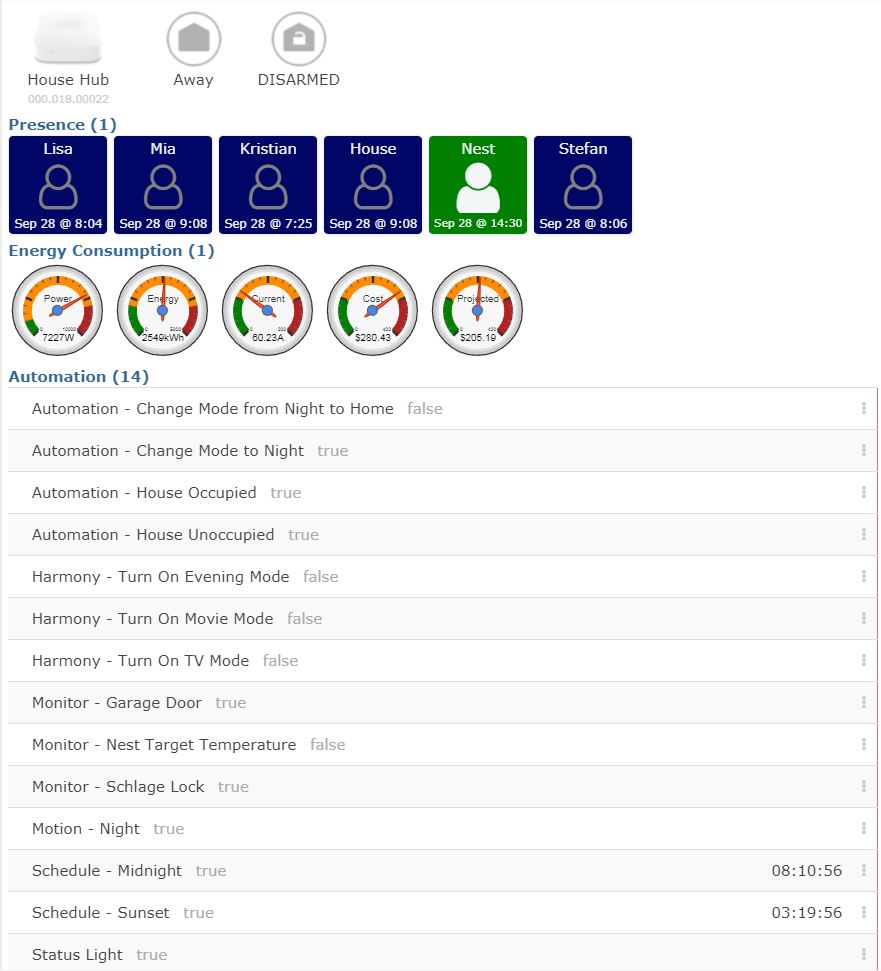Click the House Hub device icon
The image size is (881, 971).
68,38
